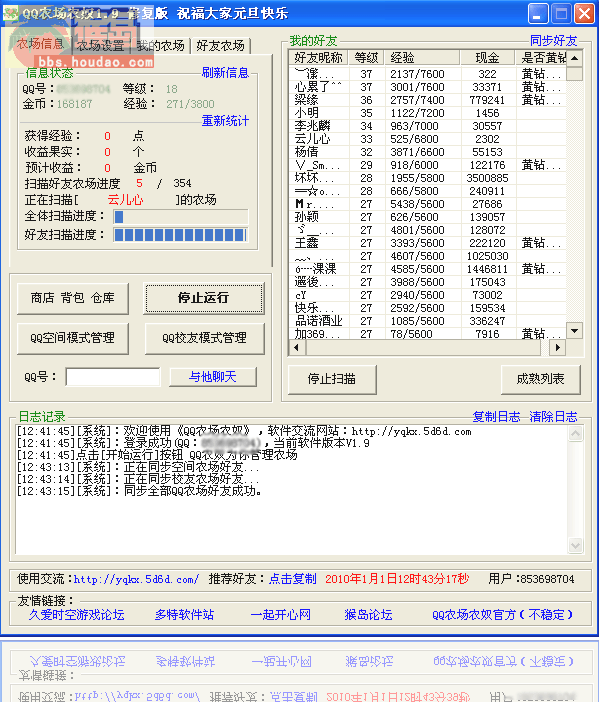
Task: Click the 停止运行 button
Action: [x=204, y=298]
